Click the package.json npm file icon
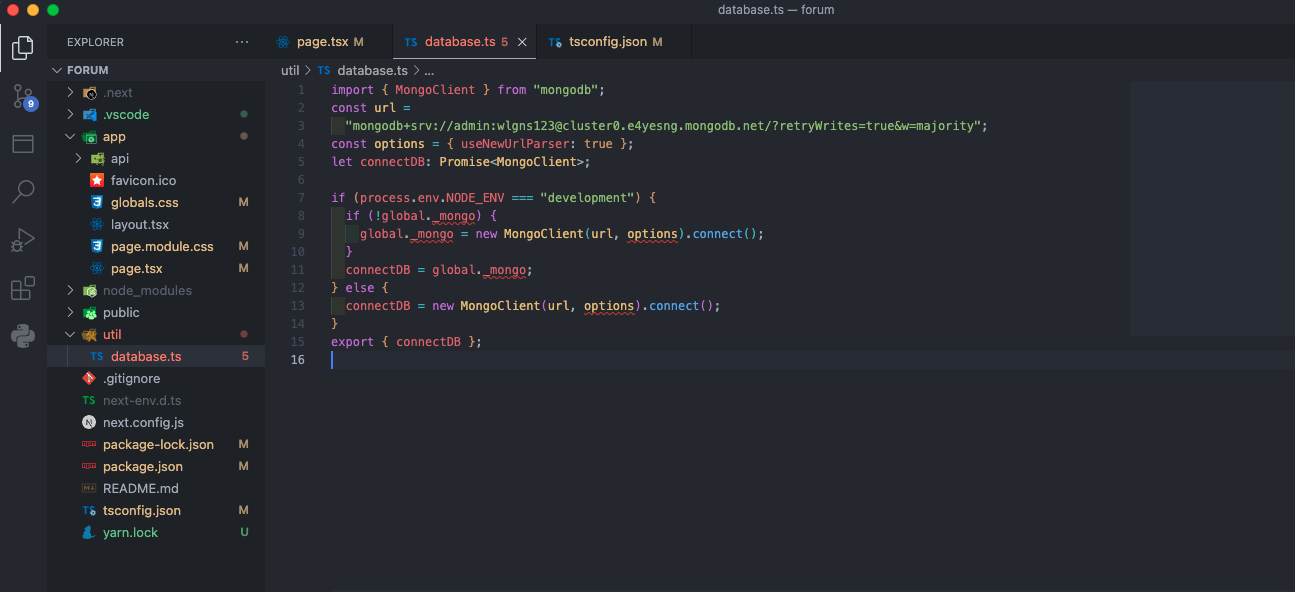1295x592 pixels. click(x=89, y=466)
